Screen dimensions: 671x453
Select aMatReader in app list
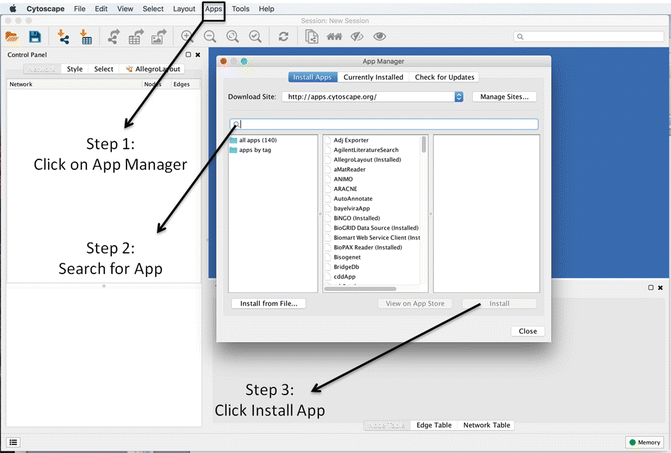click(x=350, y=169)
